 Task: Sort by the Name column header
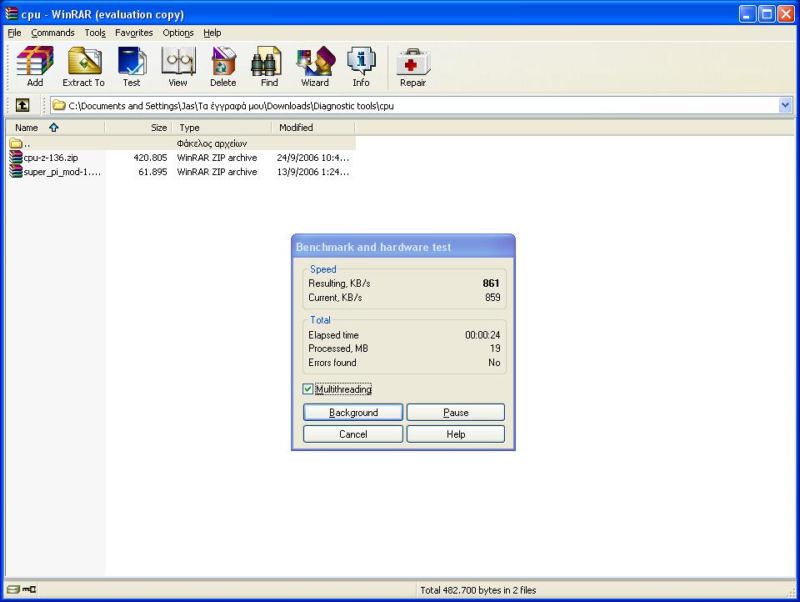tap(55, 128)
